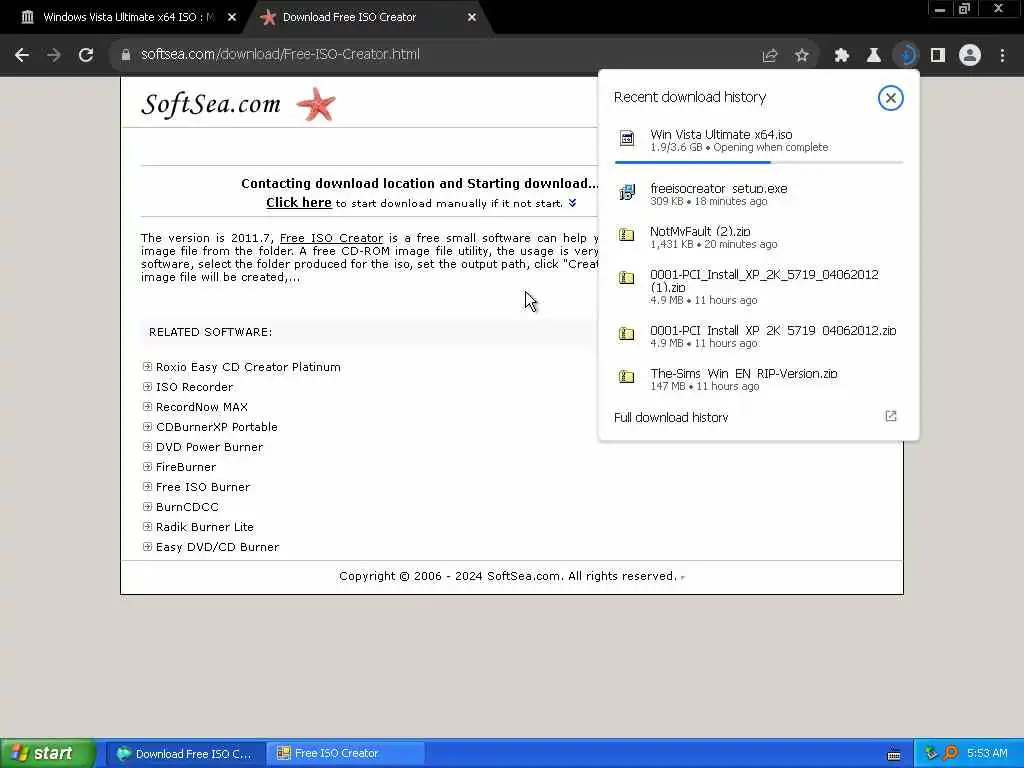Click the bullet icon beside BurnCDCC
1024x768 pixels.
147,507
